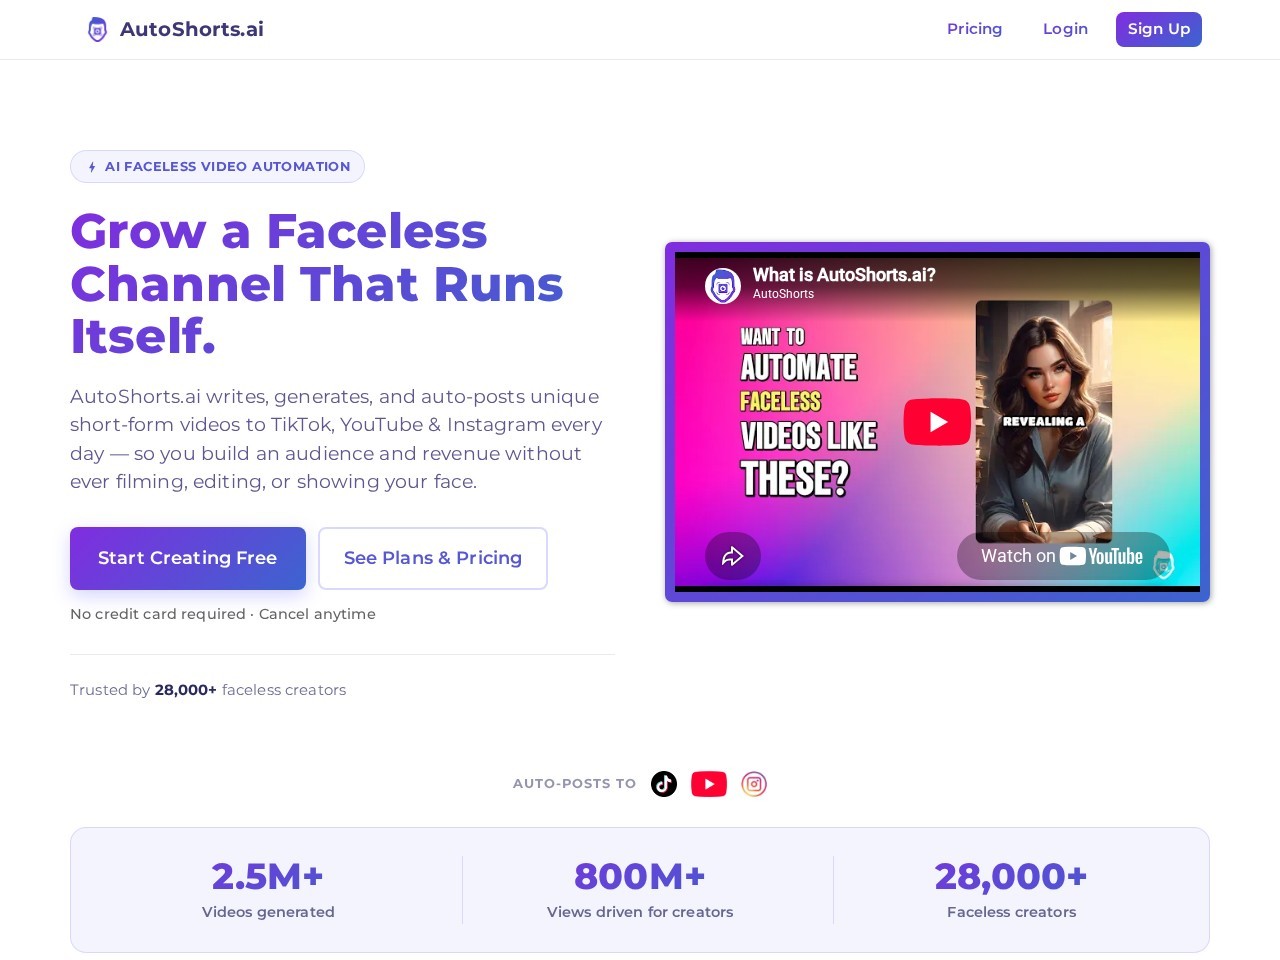The width and height of the screenshot is (1280, 960).
Task: Click the woman portrait thumbnail in video
Action: point(1044,422)
